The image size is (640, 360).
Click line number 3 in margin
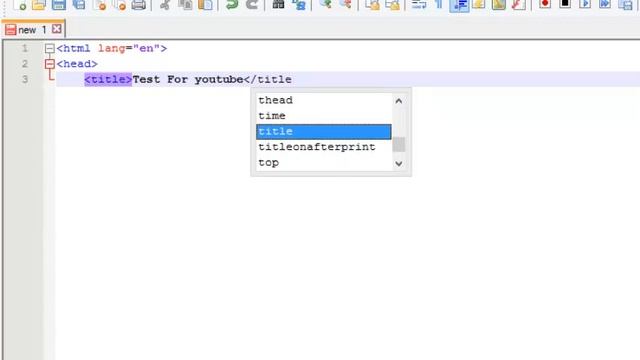pos(25,79)
